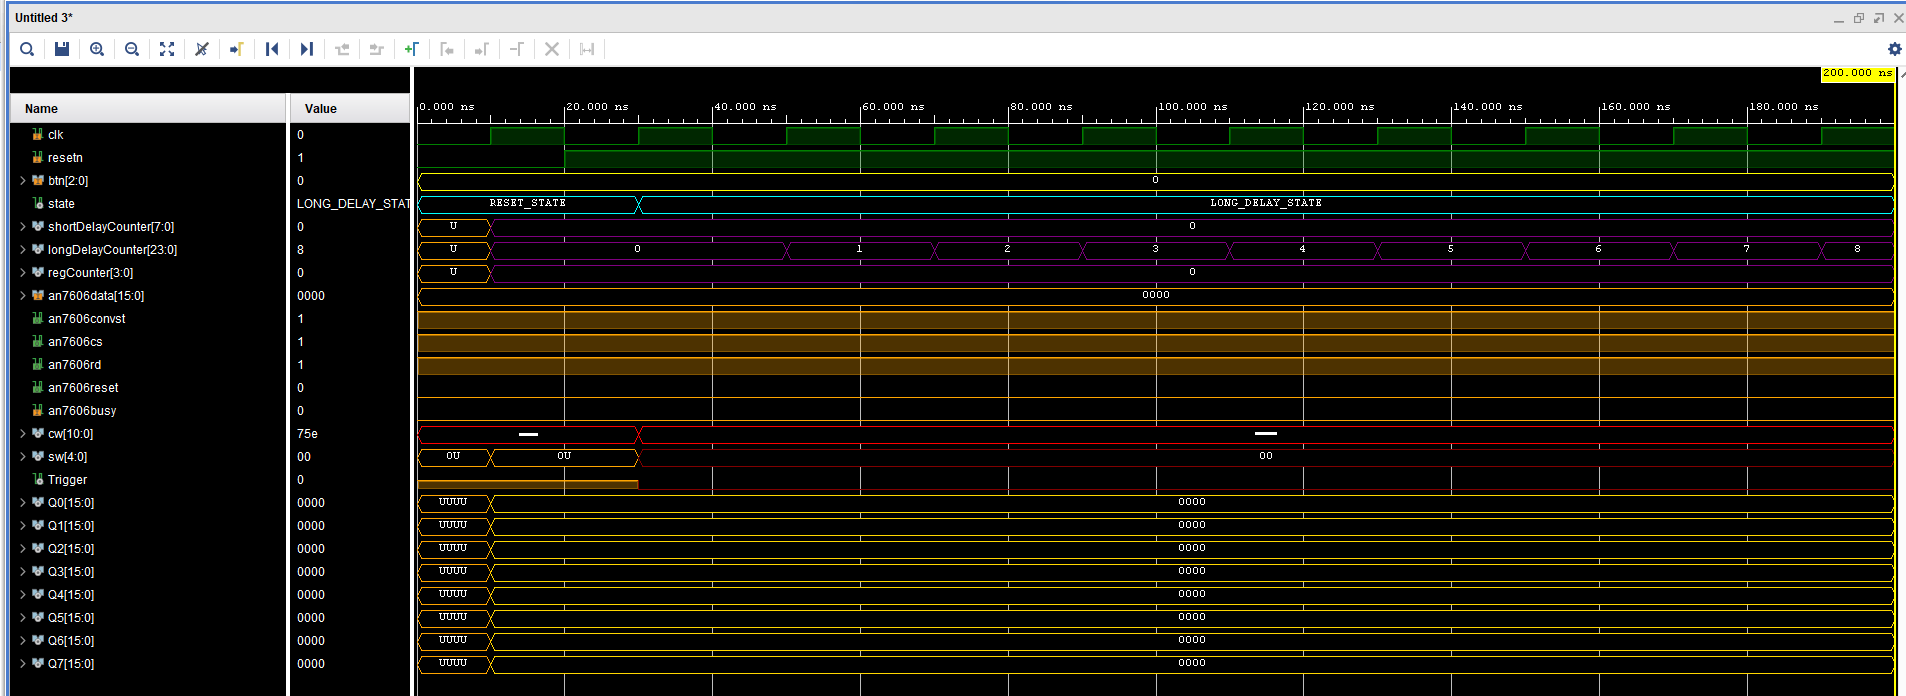Viewport: 1906px width, 696px height.
Task: Jump to last time with the skip-end icon
Action: coord(307,49)
